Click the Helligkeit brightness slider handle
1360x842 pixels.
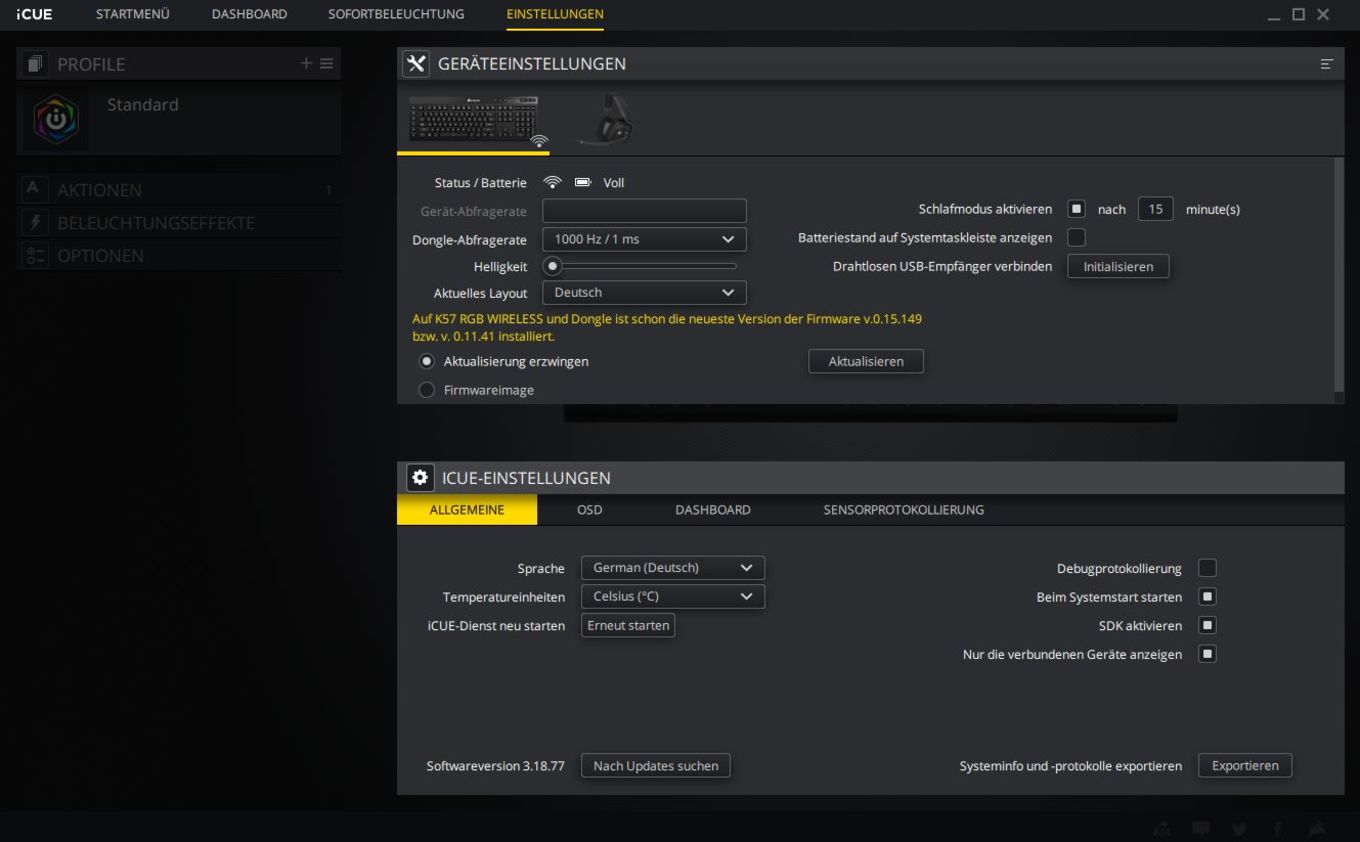click(x=552, y=266)
